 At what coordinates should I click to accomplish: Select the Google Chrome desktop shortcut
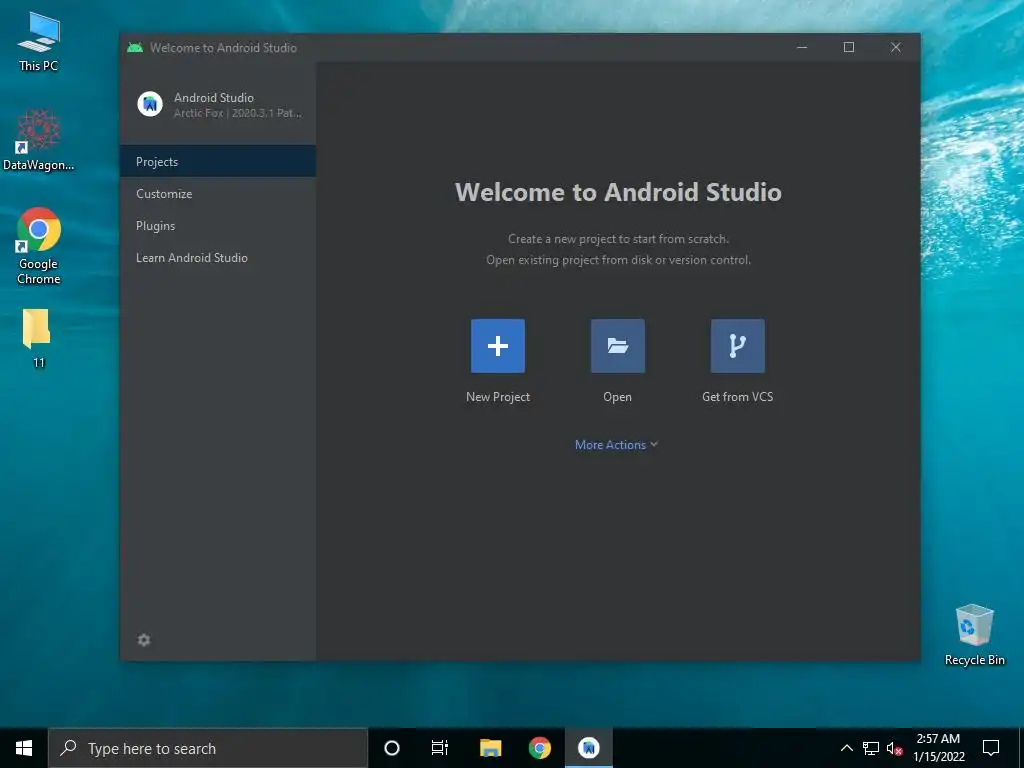click(x=39, y=246)
